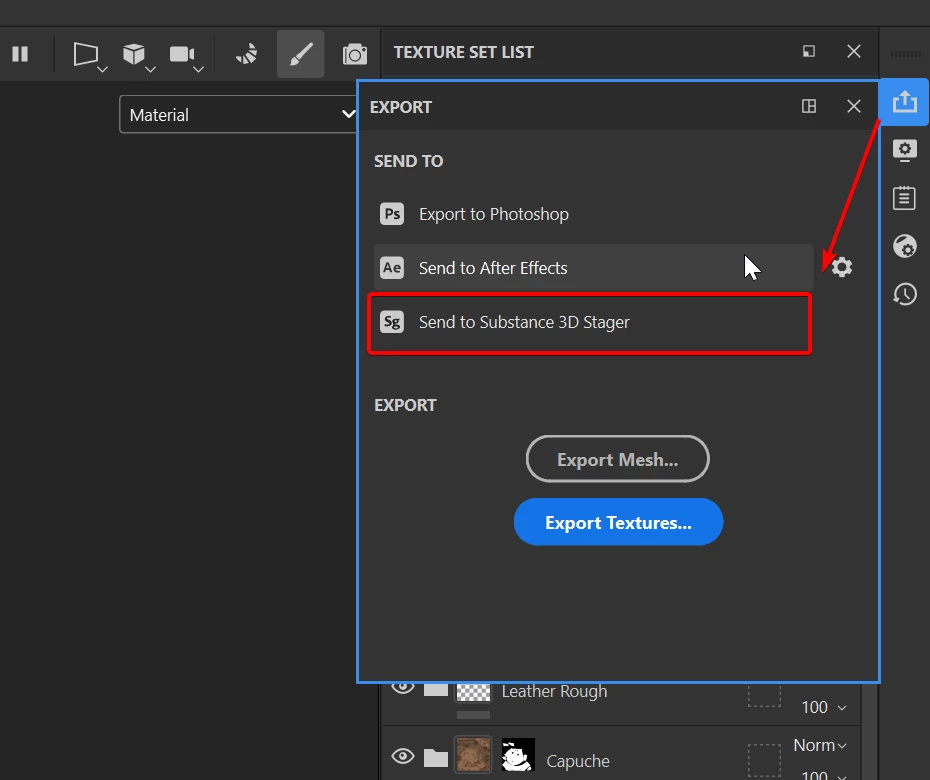This screenshot has width=930, height=780.
Task: Open Leather Rough opacity 100 dropdown
Action: tap(824, 708)
